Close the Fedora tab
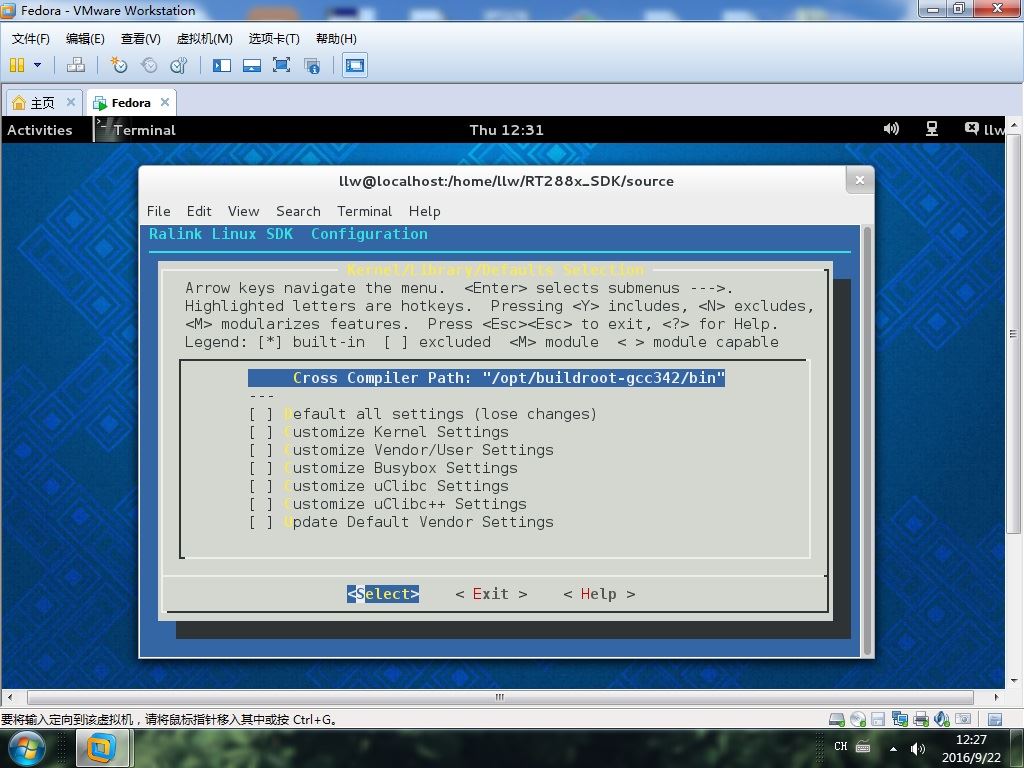 [x=165, y=102]
